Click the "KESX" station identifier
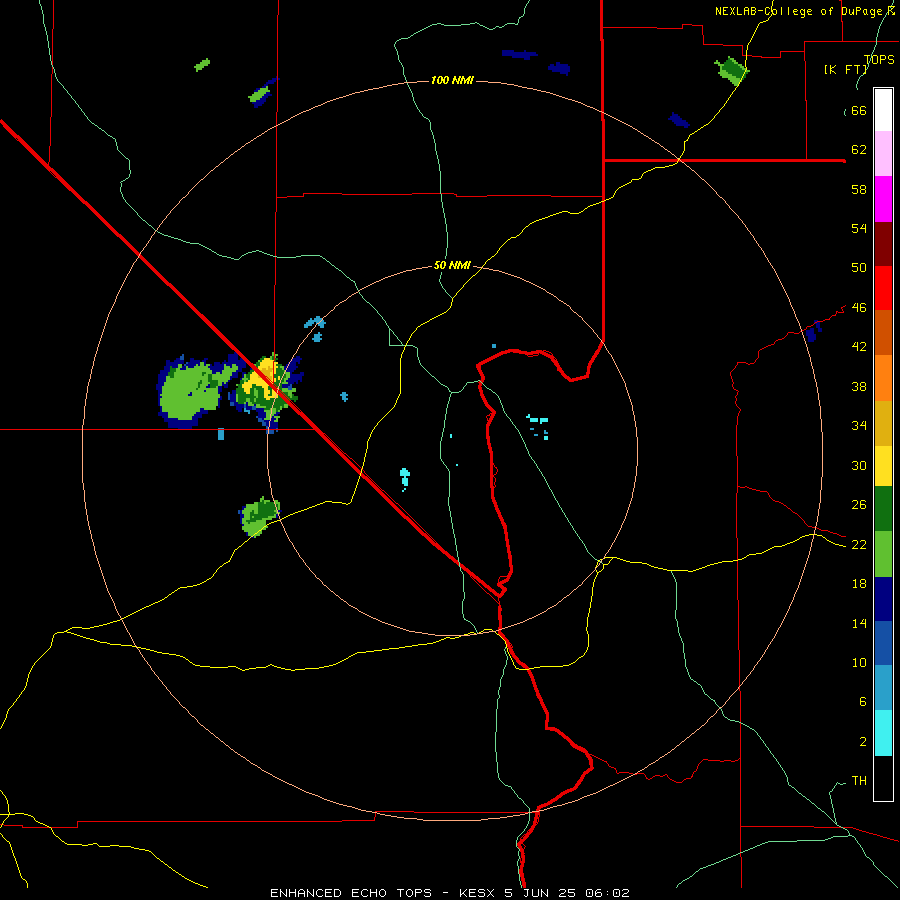Viewport: 900px width, 900px height. [x=475, y=893]
